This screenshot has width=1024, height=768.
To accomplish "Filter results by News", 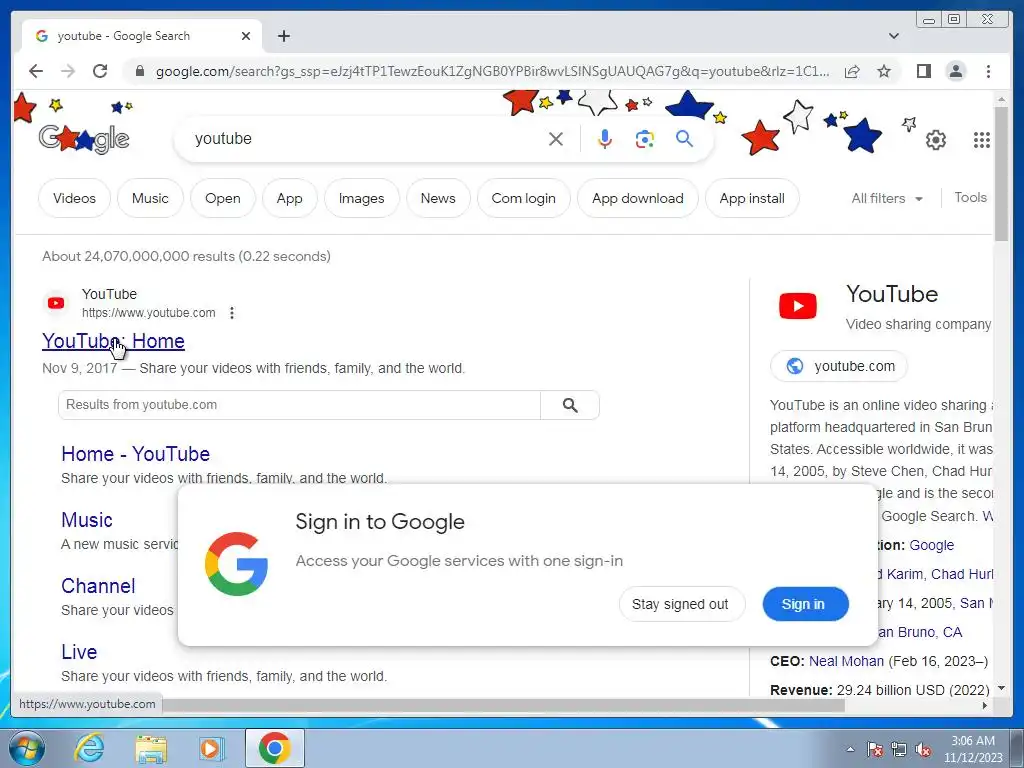I will tap(438, 198).
